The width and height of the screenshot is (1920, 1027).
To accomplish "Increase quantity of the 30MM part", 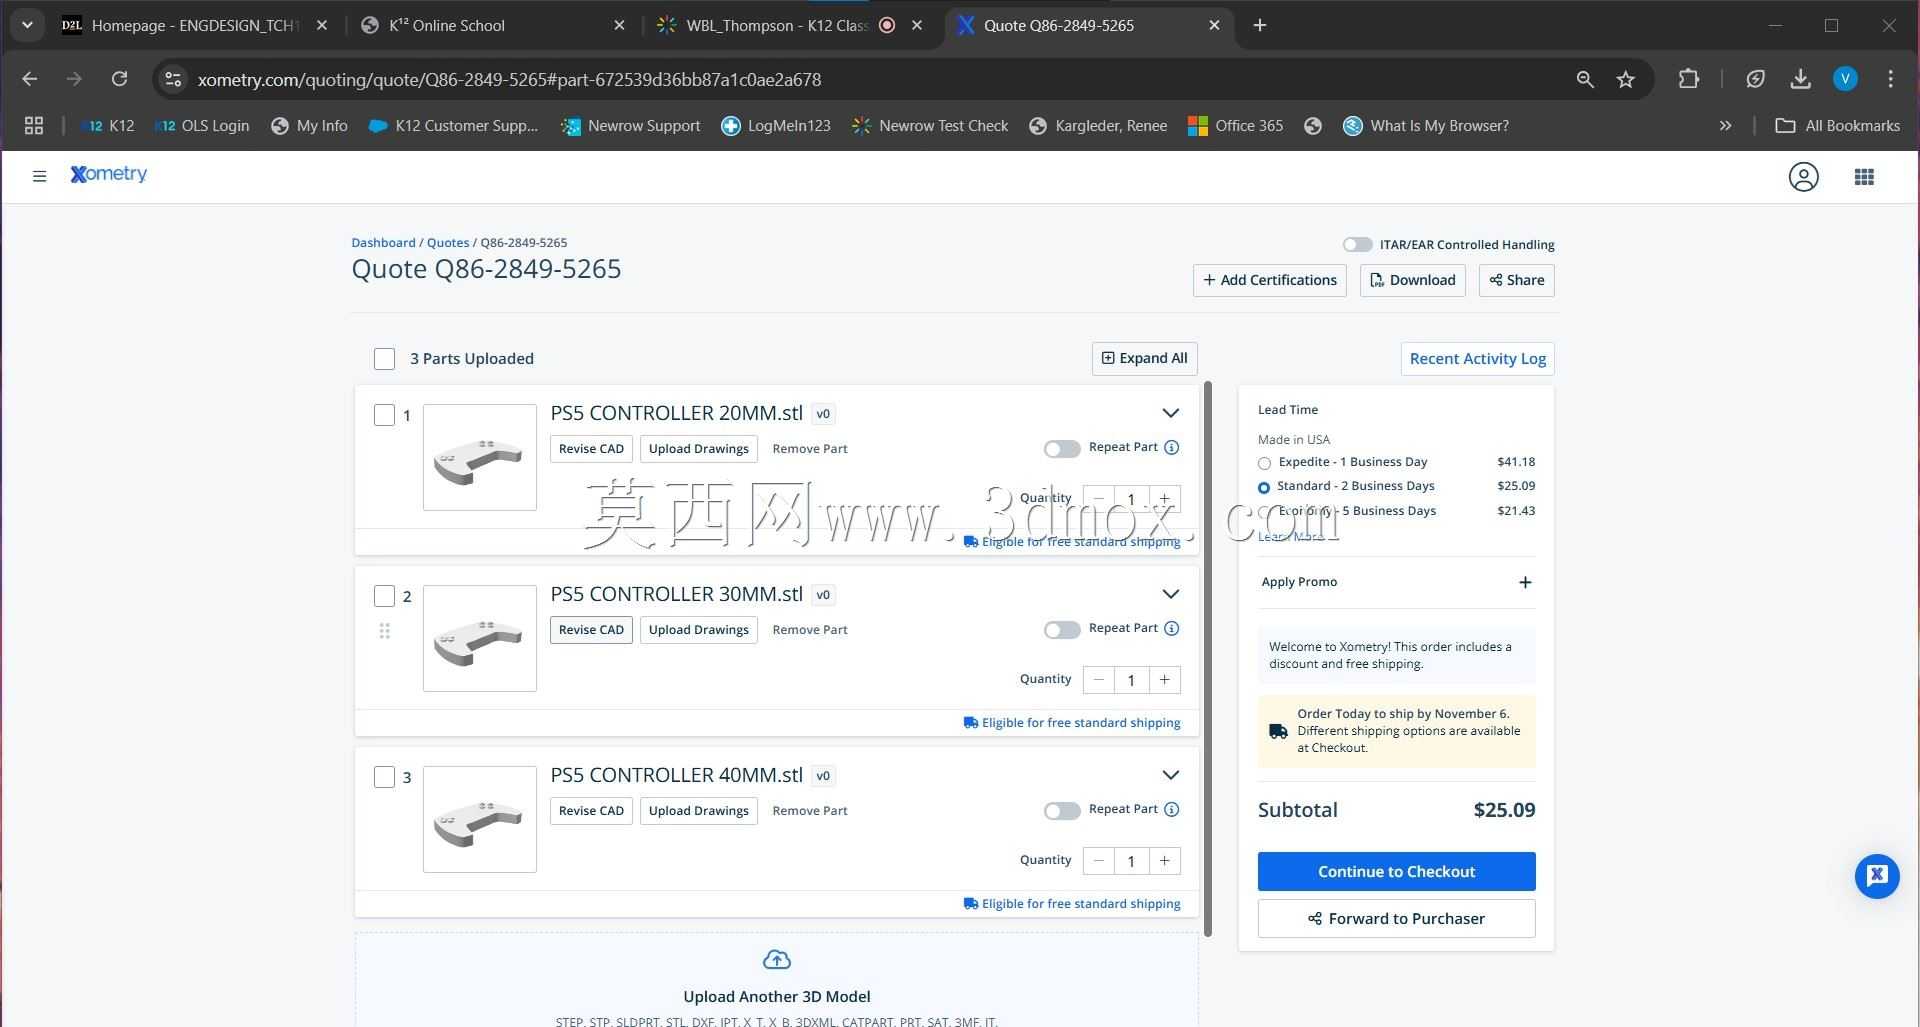I will 1164,680.
